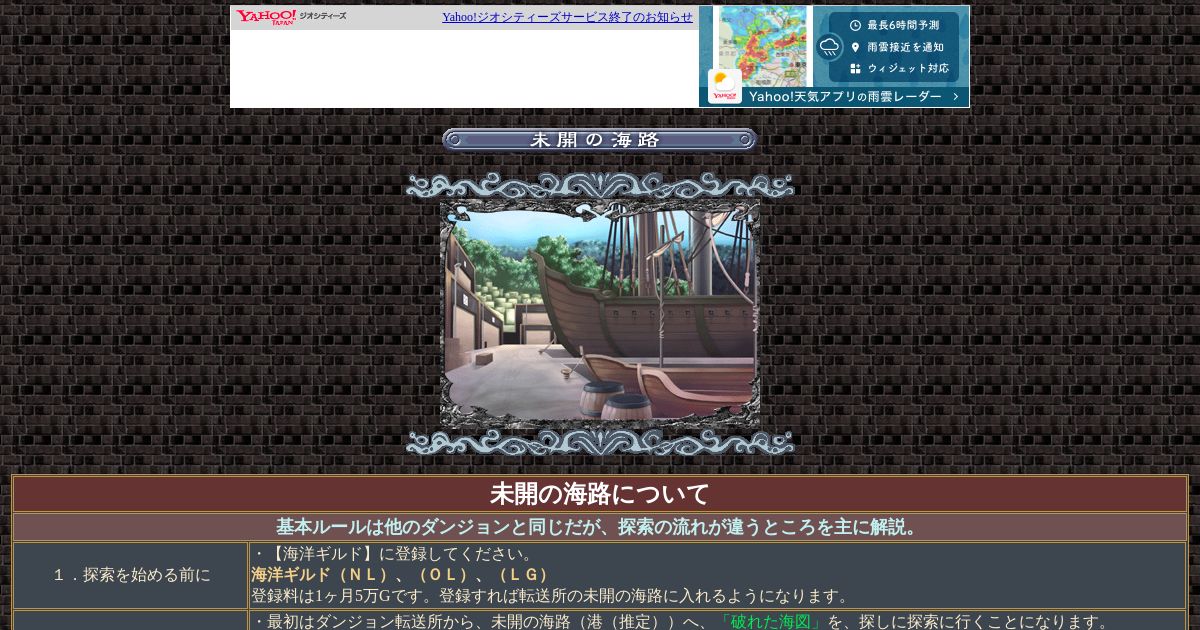The height and width of the screenshot is (630, 1200).
Task: Click the Yahoo!天気アプリの雨雲レーダー banner text
Action: click(845, 97)
